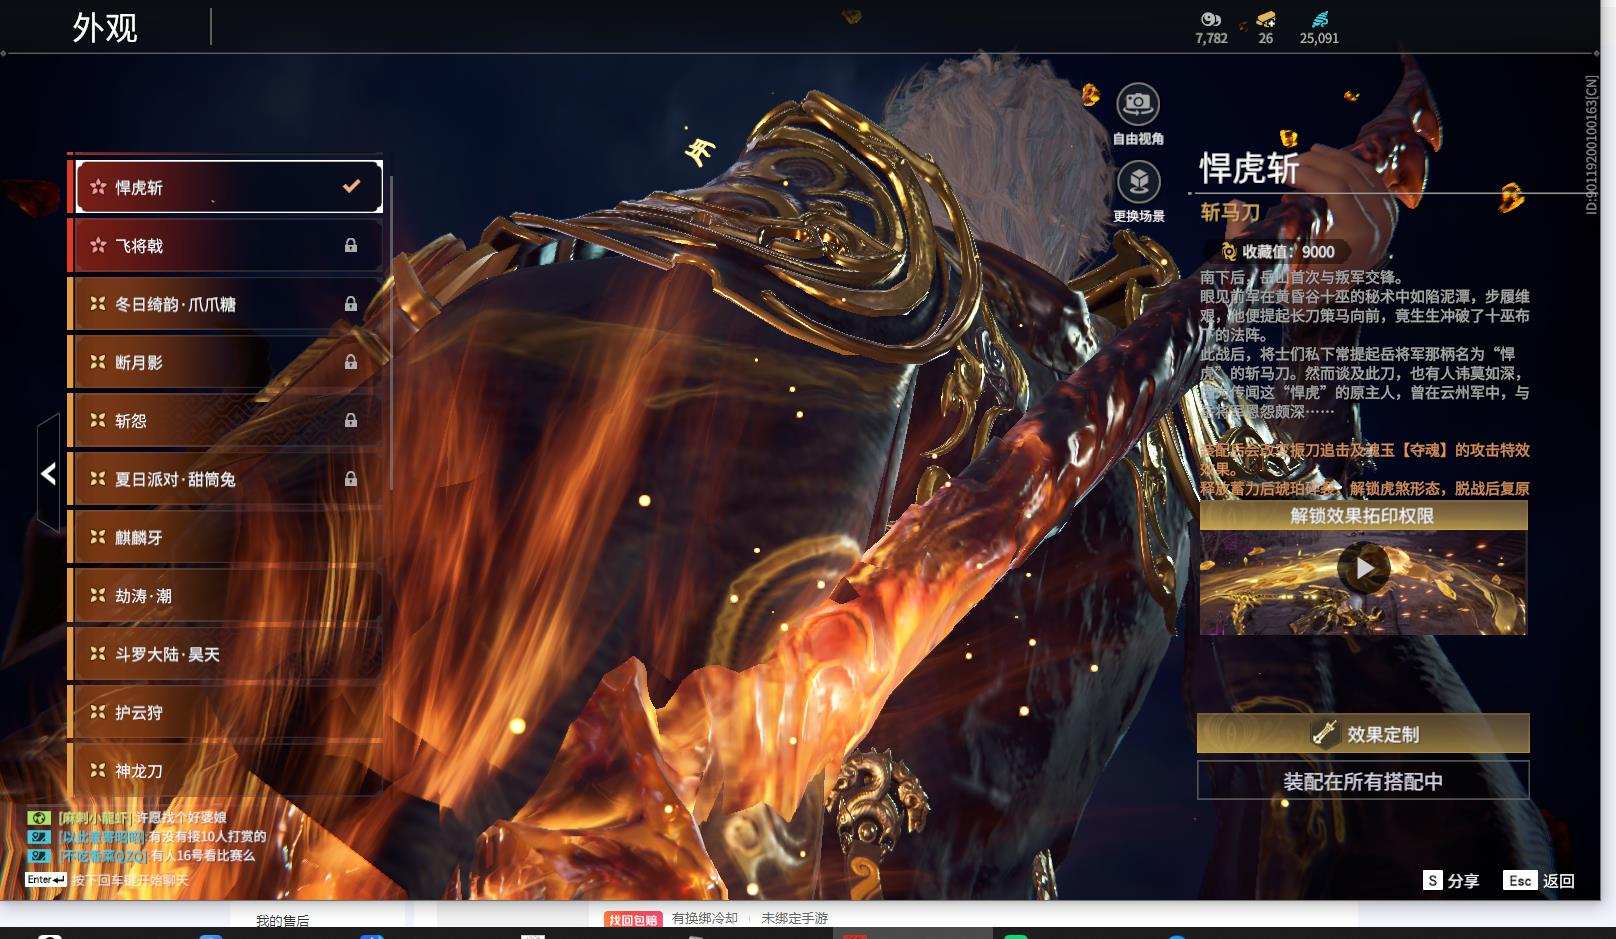Select the 神龙刀 skin row

point(229,770)
